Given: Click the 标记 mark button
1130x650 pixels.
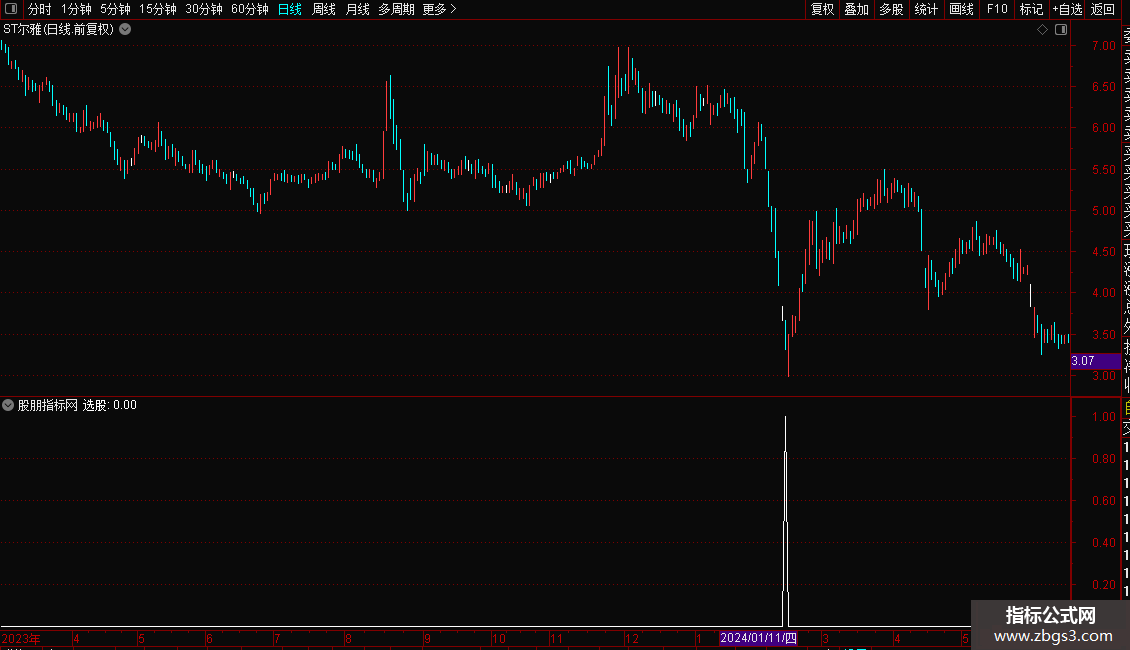Looking at the screenshot, I should tap(1031, 9).
